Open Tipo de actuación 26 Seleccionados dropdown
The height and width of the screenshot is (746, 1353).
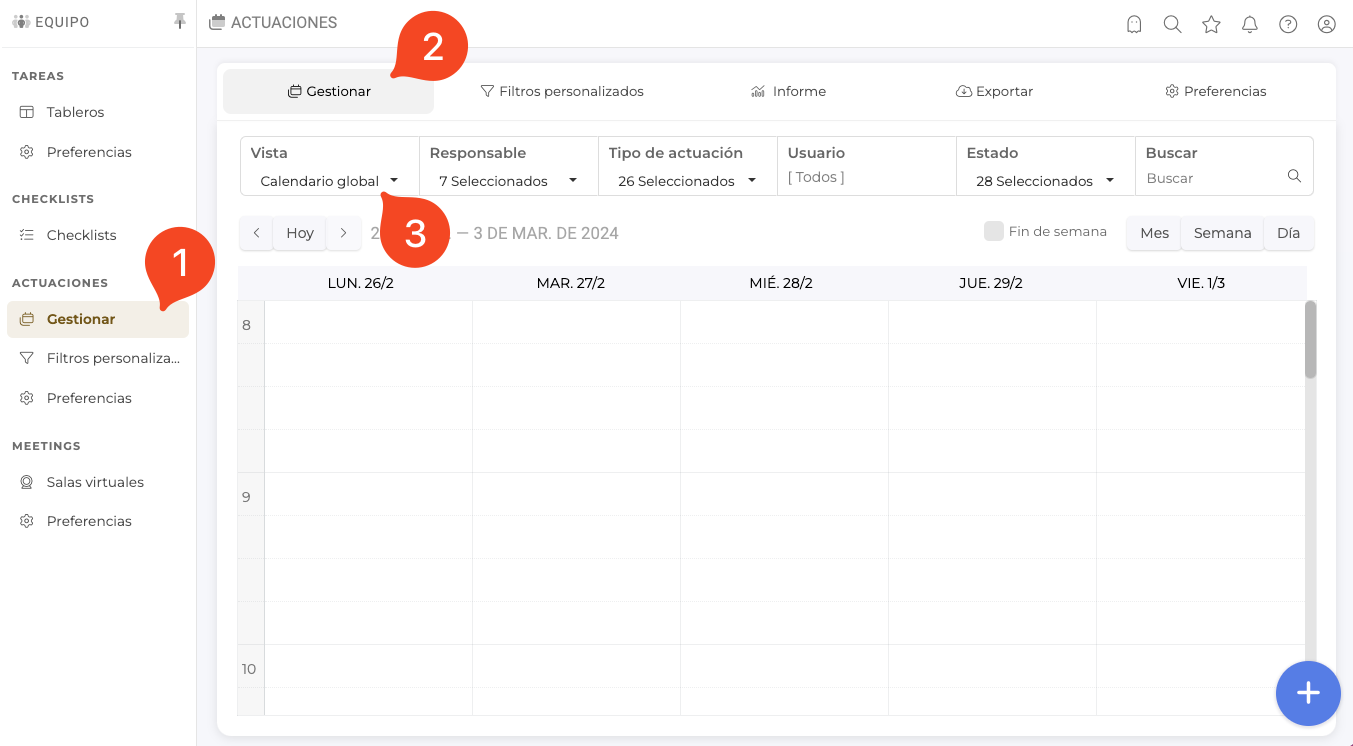click(x=687, y=181)
